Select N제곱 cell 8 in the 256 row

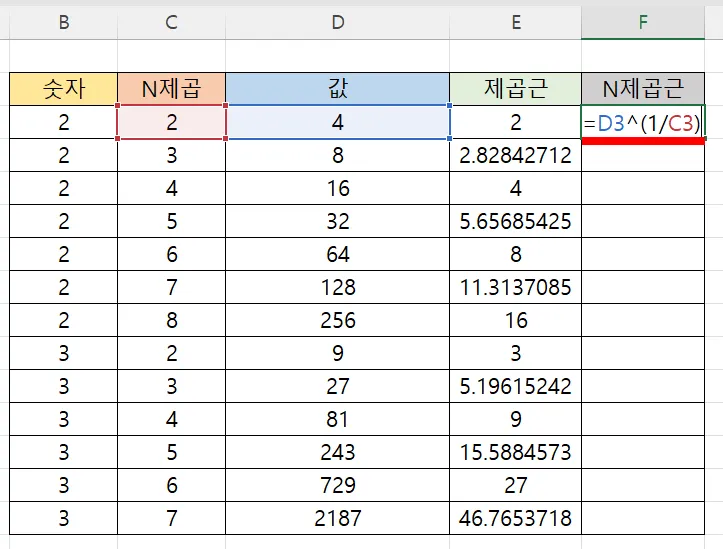(x=172, y=320)
